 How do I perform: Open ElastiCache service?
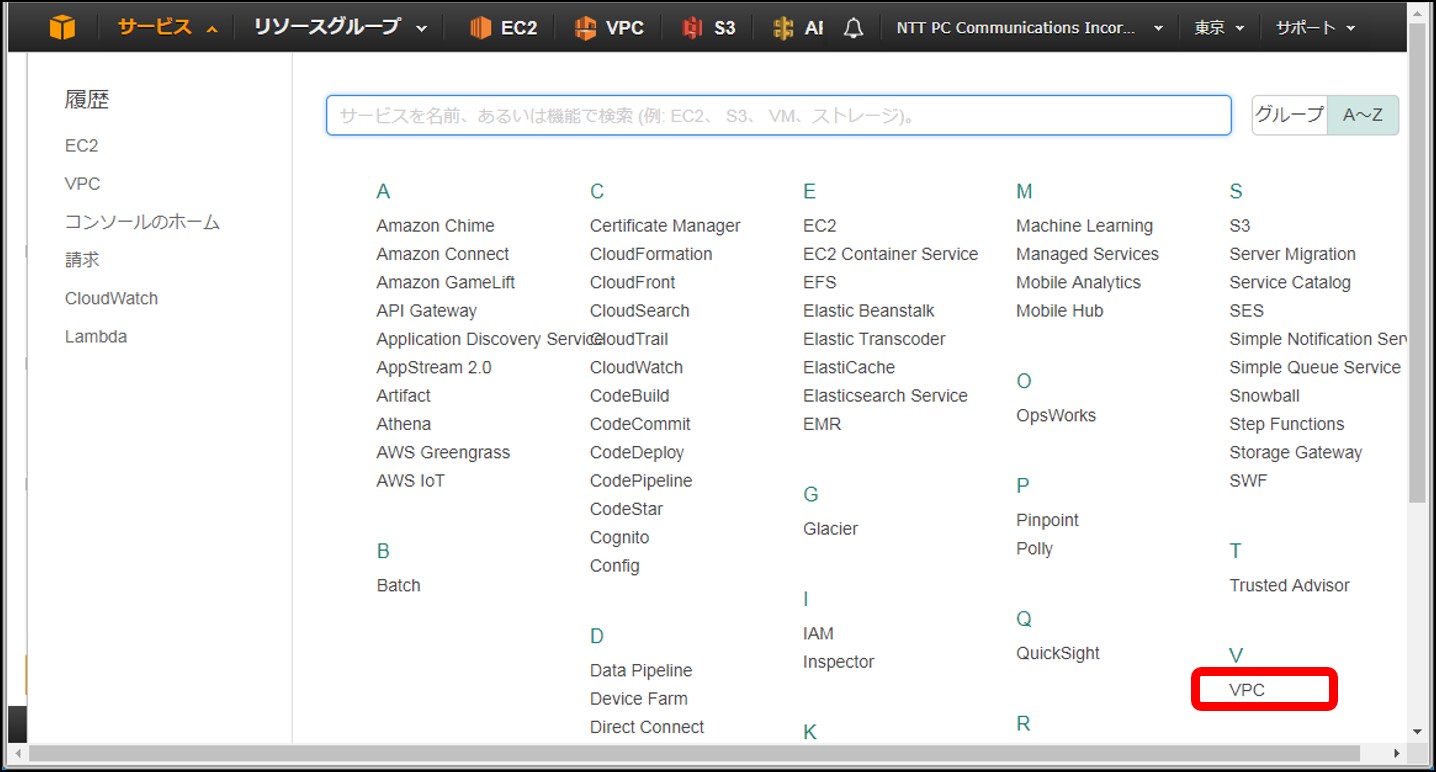(x=849, y=367)
